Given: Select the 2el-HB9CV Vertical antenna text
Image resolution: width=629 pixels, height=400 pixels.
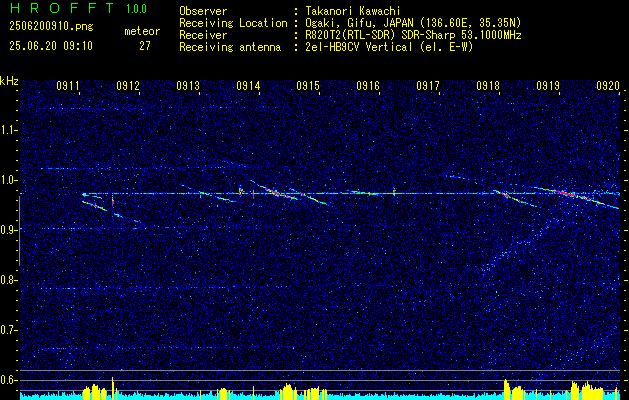Looking at the screenshot, I should click(x=389, y=47).
